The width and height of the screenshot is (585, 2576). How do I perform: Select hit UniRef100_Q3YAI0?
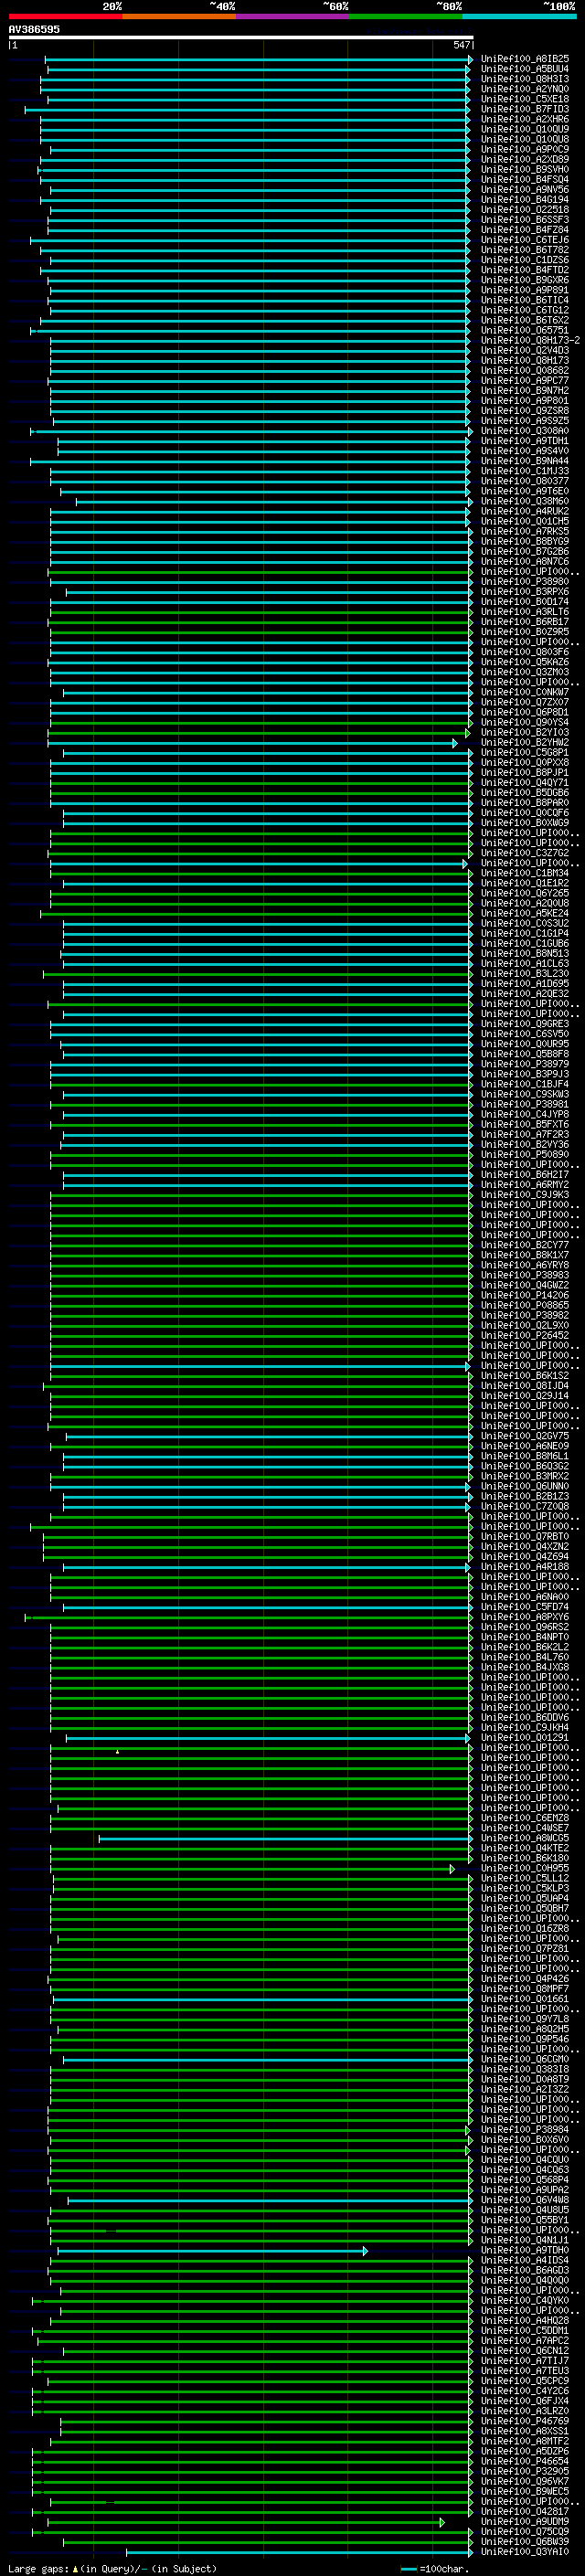(x=524, y=2551)
